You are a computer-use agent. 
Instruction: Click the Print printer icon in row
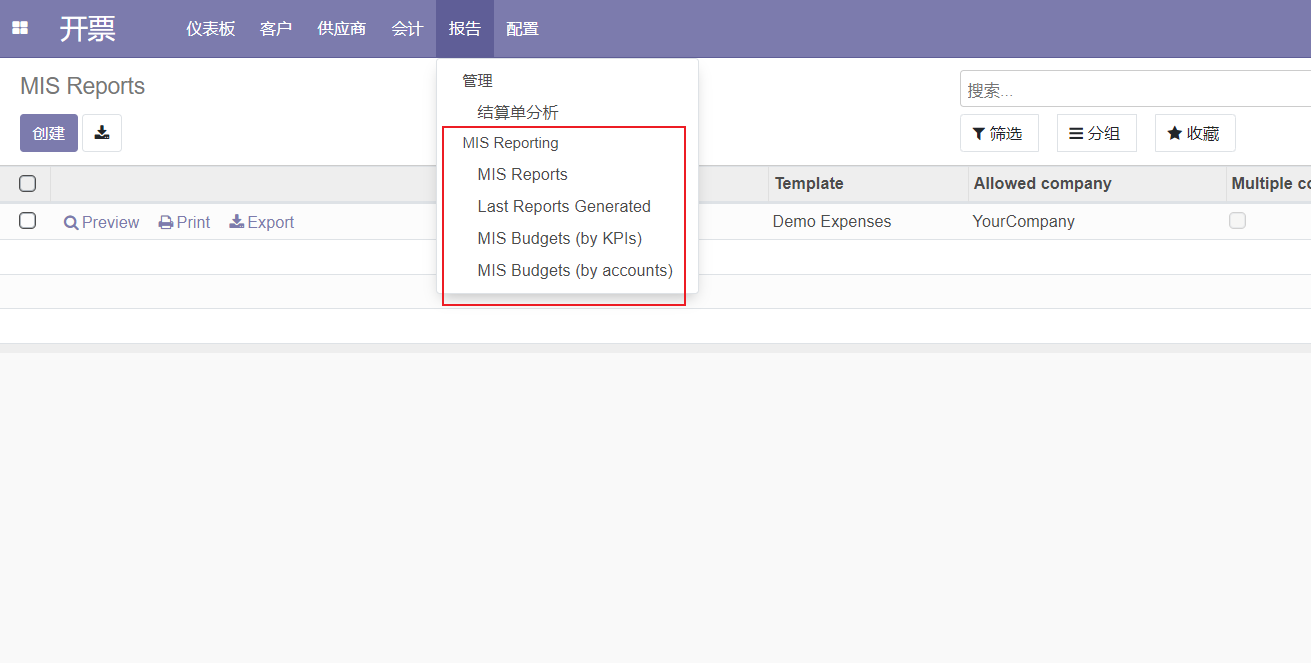coord(166,223)
